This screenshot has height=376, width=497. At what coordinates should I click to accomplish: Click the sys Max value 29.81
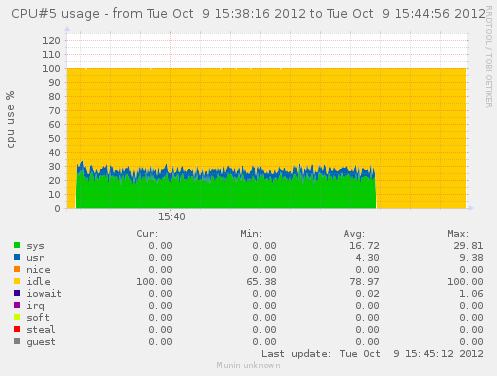pyautogui.click(x=468, y=246)
